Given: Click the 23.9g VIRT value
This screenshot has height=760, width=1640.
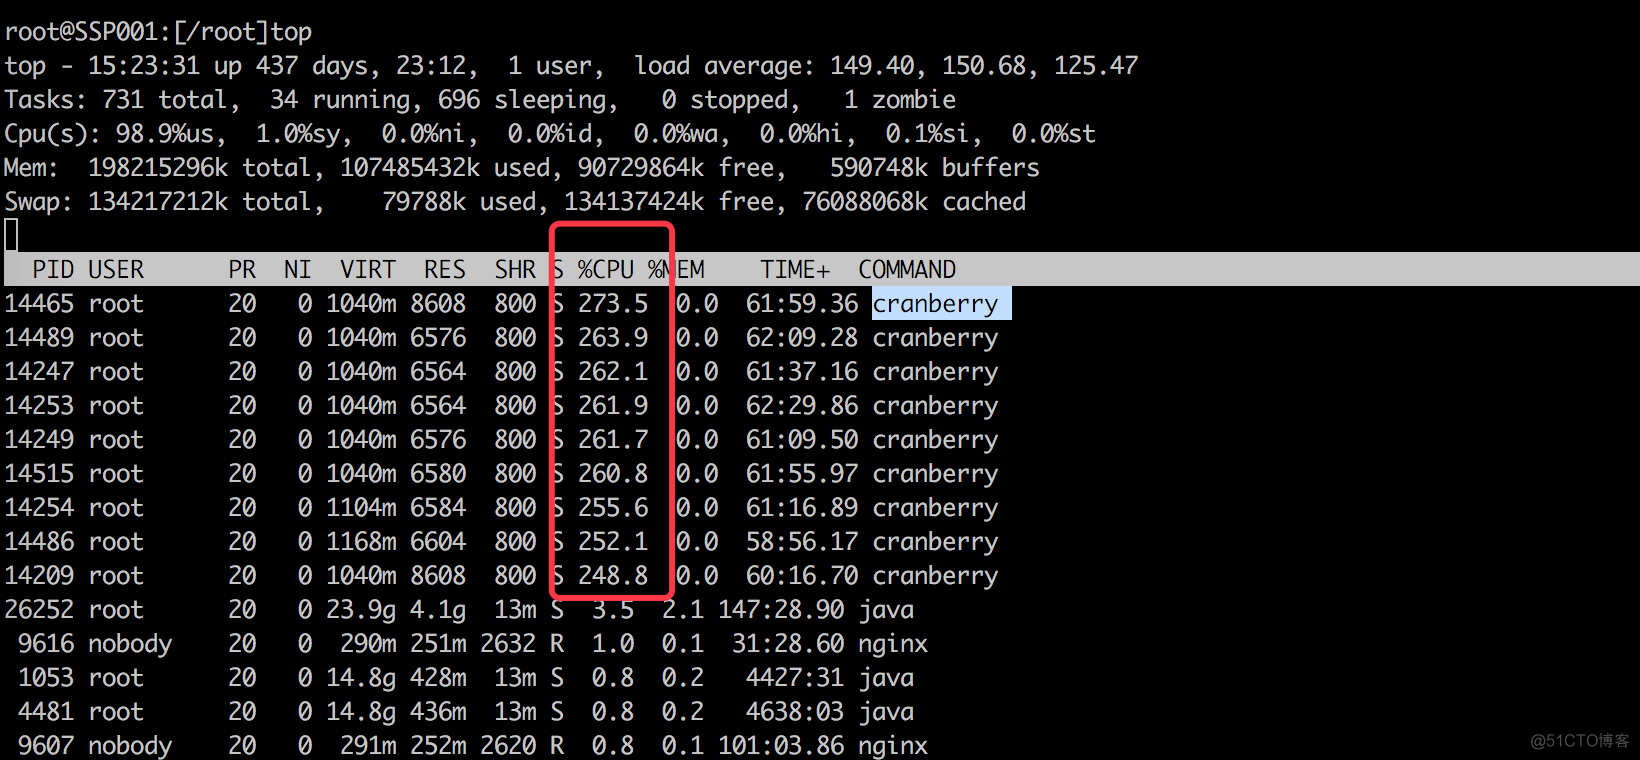Looking at the screenshot, I should pos(361,610).
